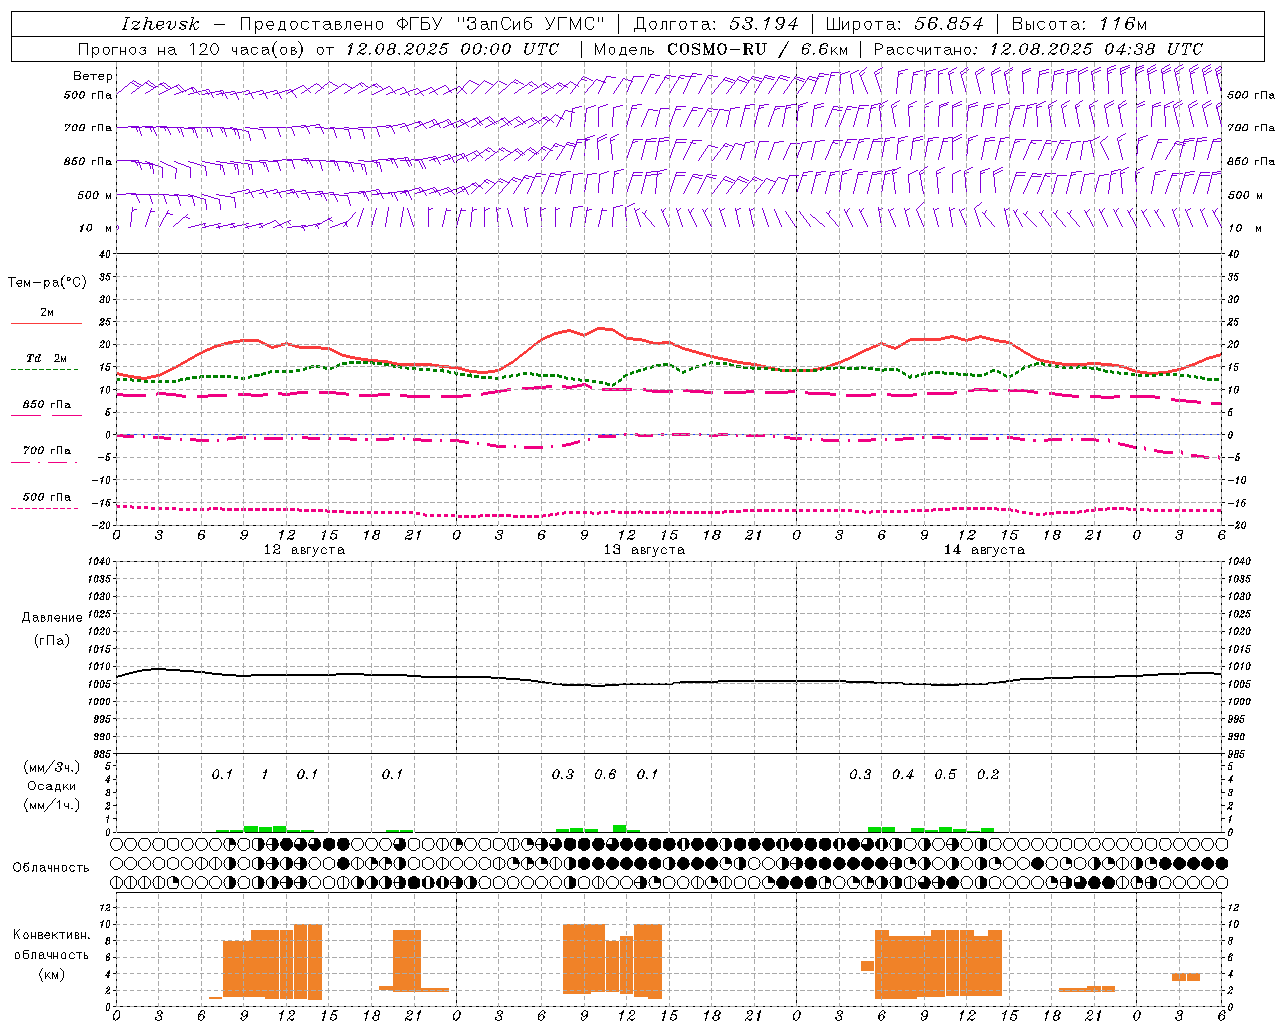Click the "700 гПа" temperature legend entry
Screen dimensions: 1280x1024
[x=47, y=450]
